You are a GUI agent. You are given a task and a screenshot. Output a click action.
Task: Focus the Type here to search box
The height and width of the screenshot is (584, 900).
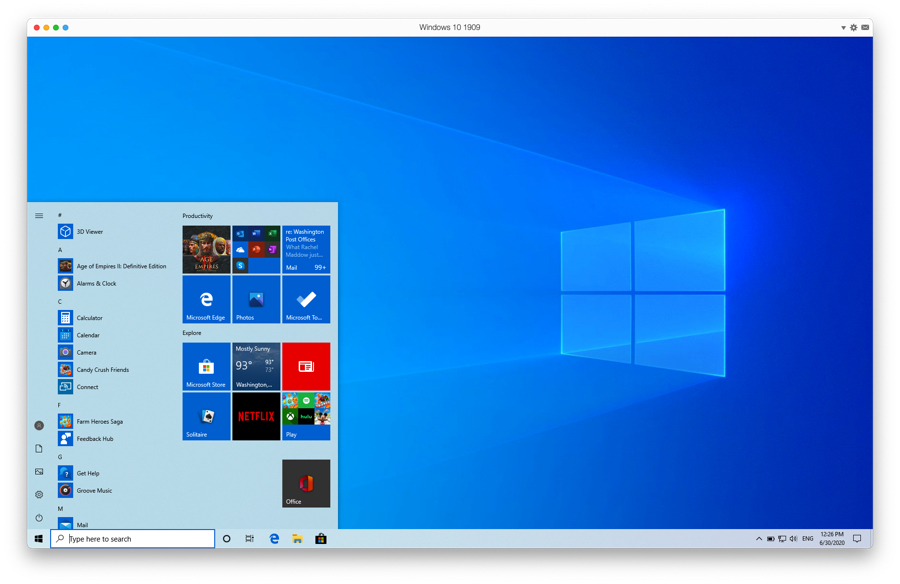pos(133,539)
